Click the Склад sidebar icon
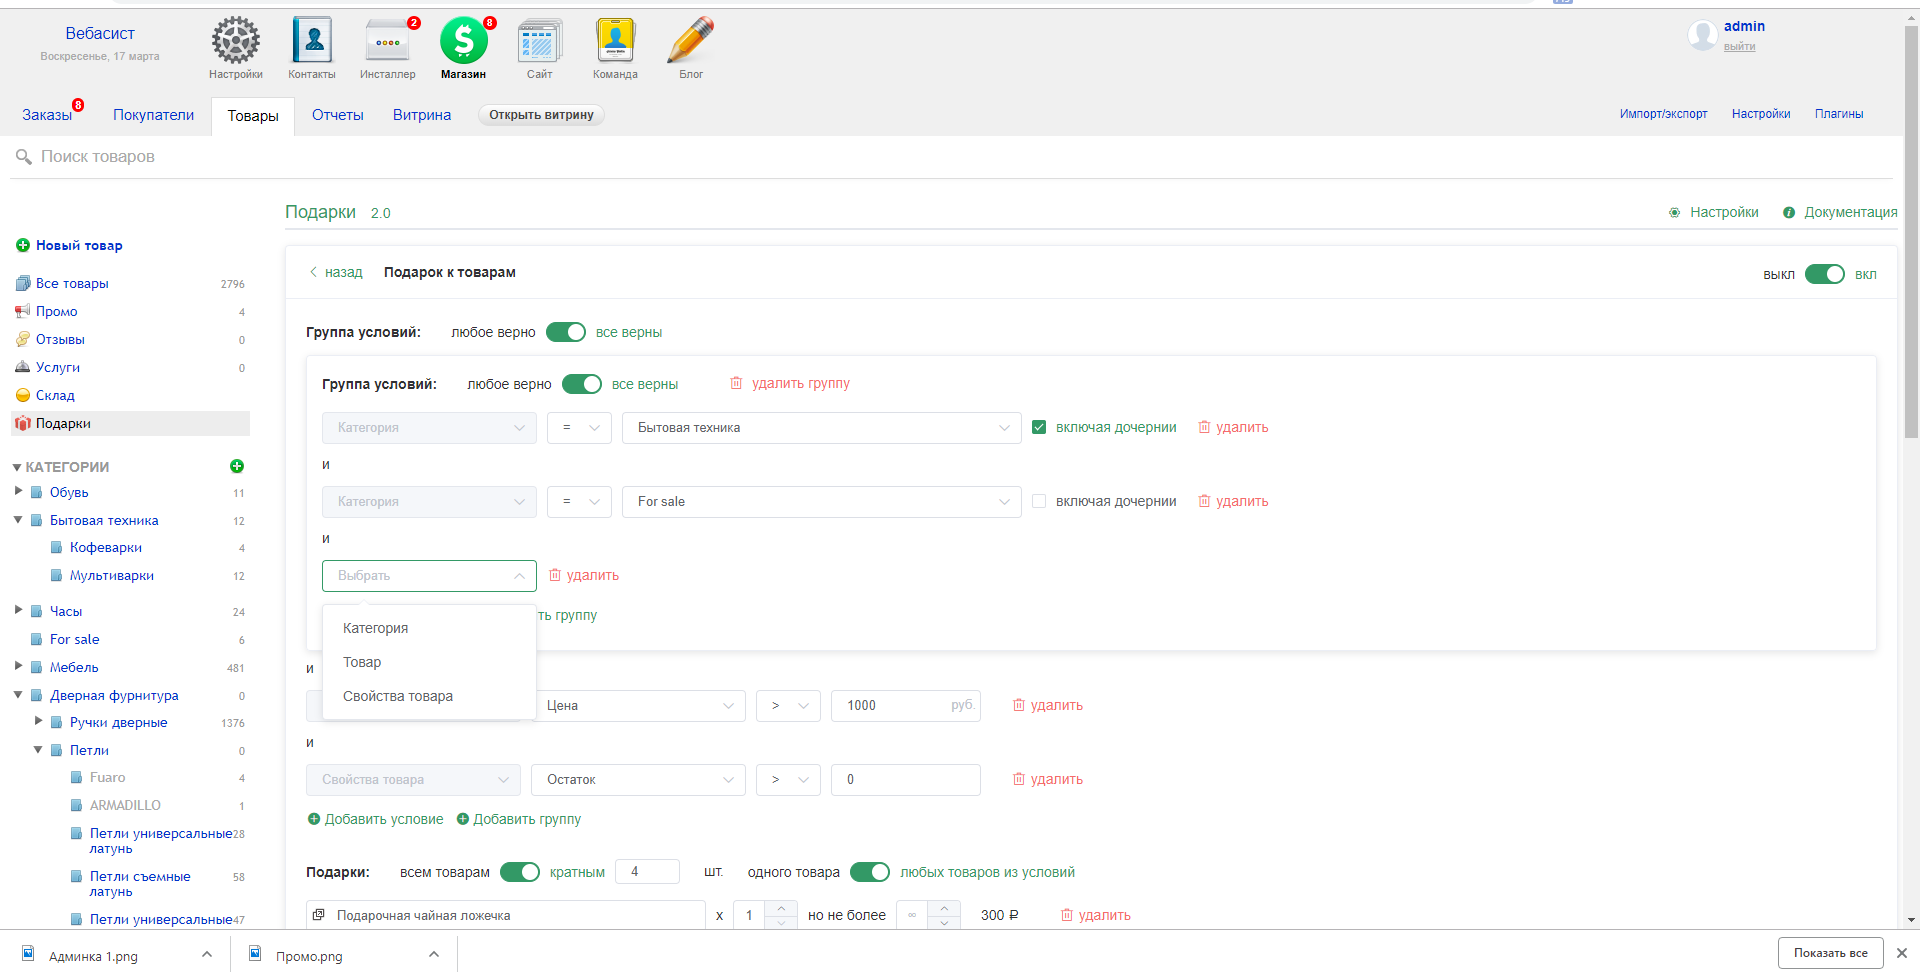1920x978 pixels. (23, 395)
